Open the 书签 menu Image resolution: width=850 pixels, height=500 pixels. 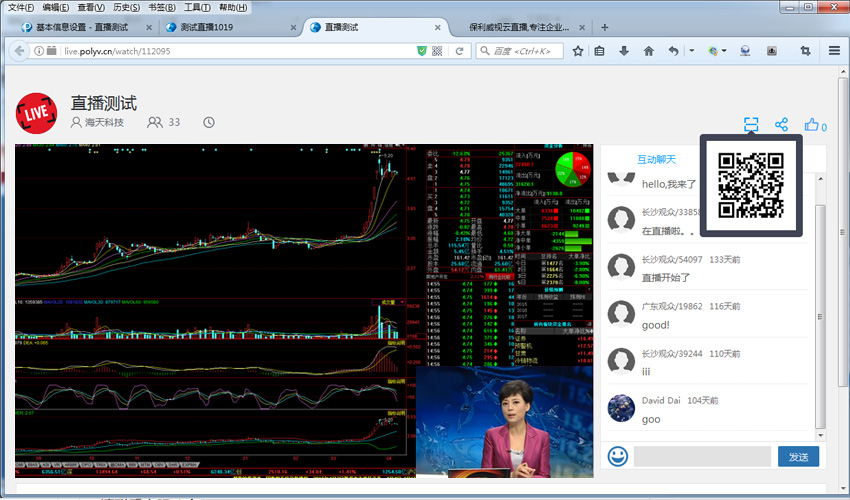[x=162, y=7]
